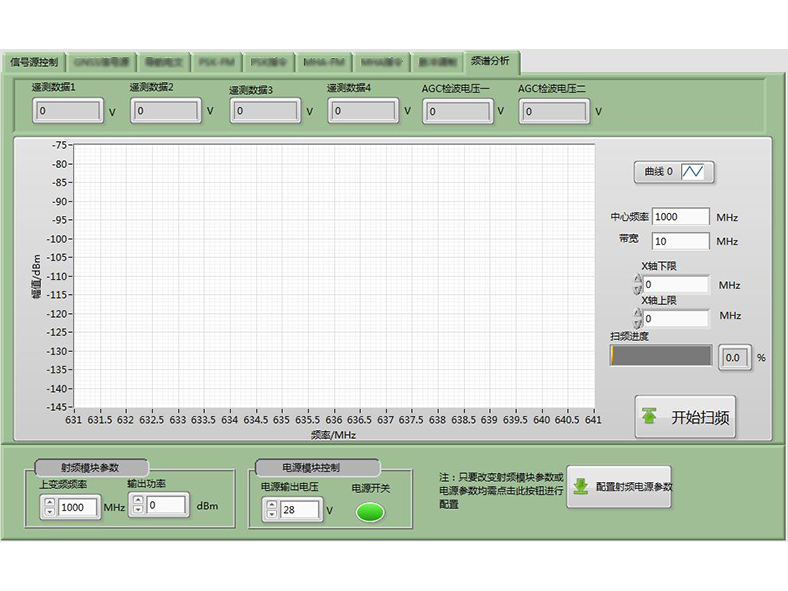The image size is (788, 591).
Task: Click the X轴下限 value field
Action: coord(676,284)
